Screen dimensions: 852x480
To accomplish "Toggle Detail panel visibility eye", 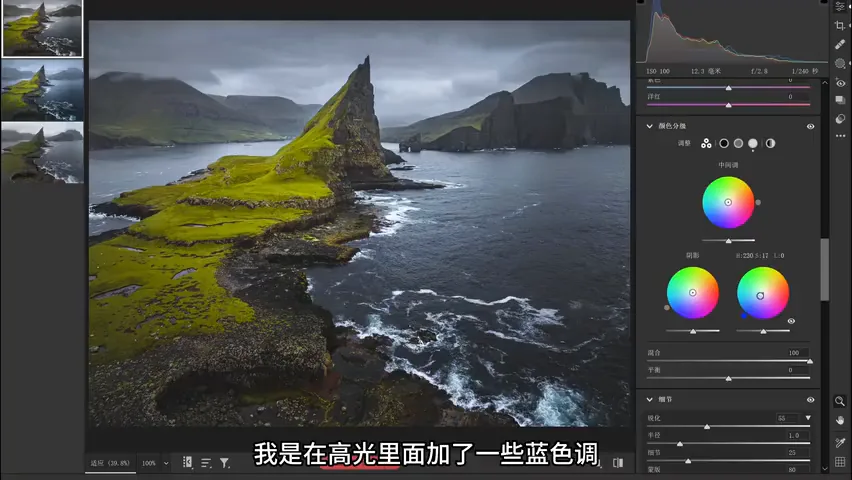I will [x=810, y=400].
